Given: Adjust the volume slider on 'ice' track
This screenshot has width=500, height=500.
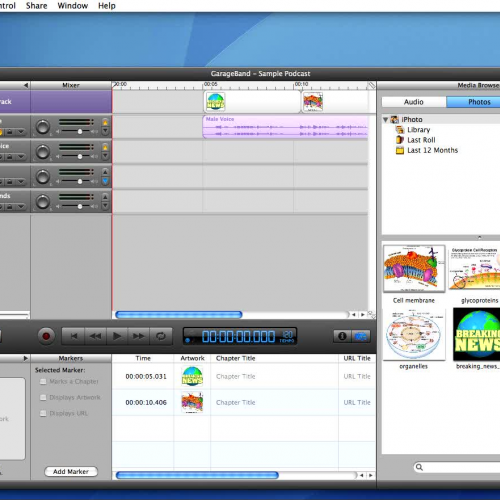Looking at the screenshot, I should click(x=80, y=156).
